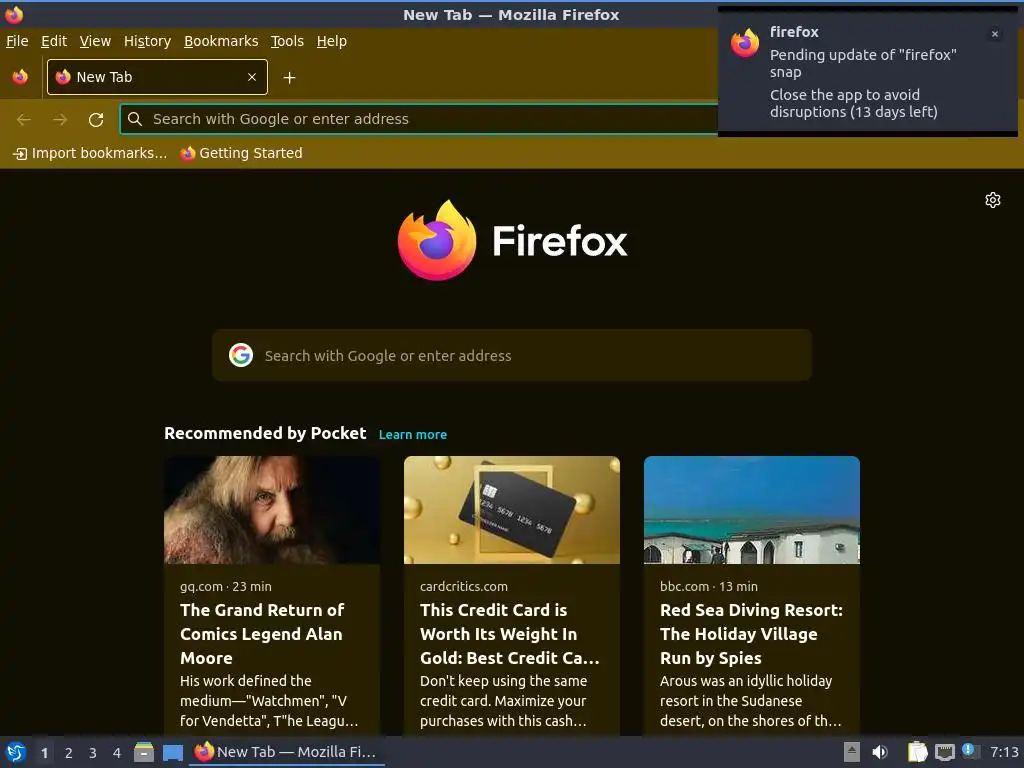1024x768 pixels.
Task: Focus the toolbar address bar
Action: [x=419, y=119]
